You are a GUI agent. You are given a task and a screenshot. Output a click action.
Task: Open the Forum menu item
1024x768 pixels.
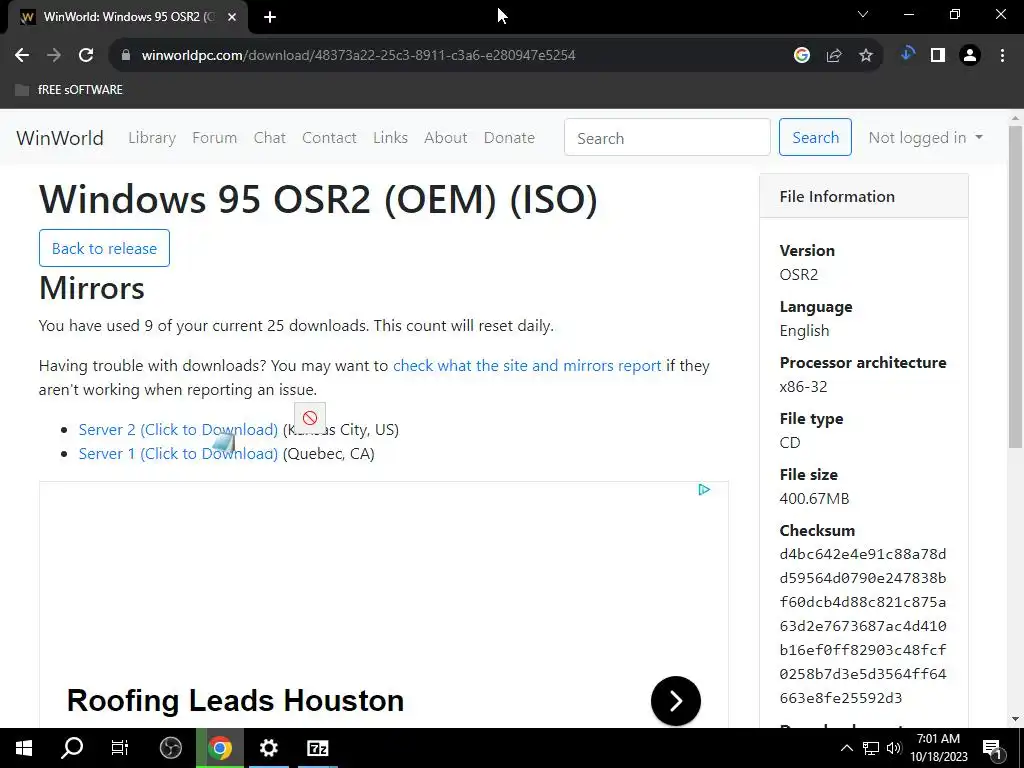(x=214, y=138)
